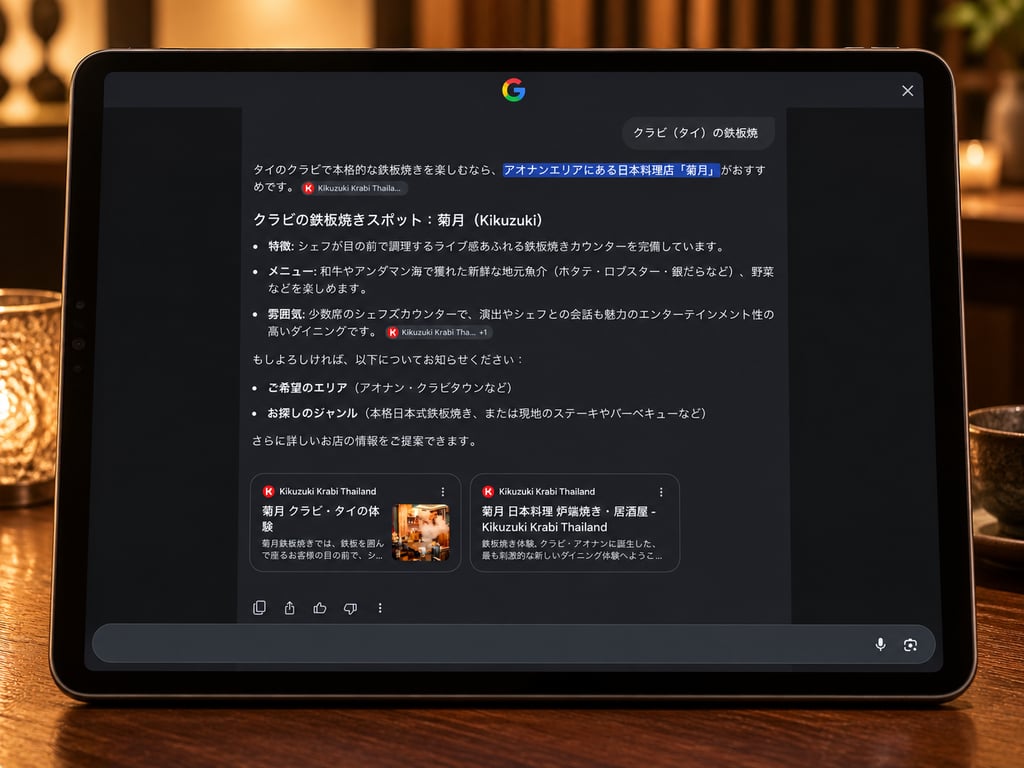Open three-dot menu on 菊月 クラビ・タイの体験 card
Screen dimensions: 1024x768
tap(443, 492)
